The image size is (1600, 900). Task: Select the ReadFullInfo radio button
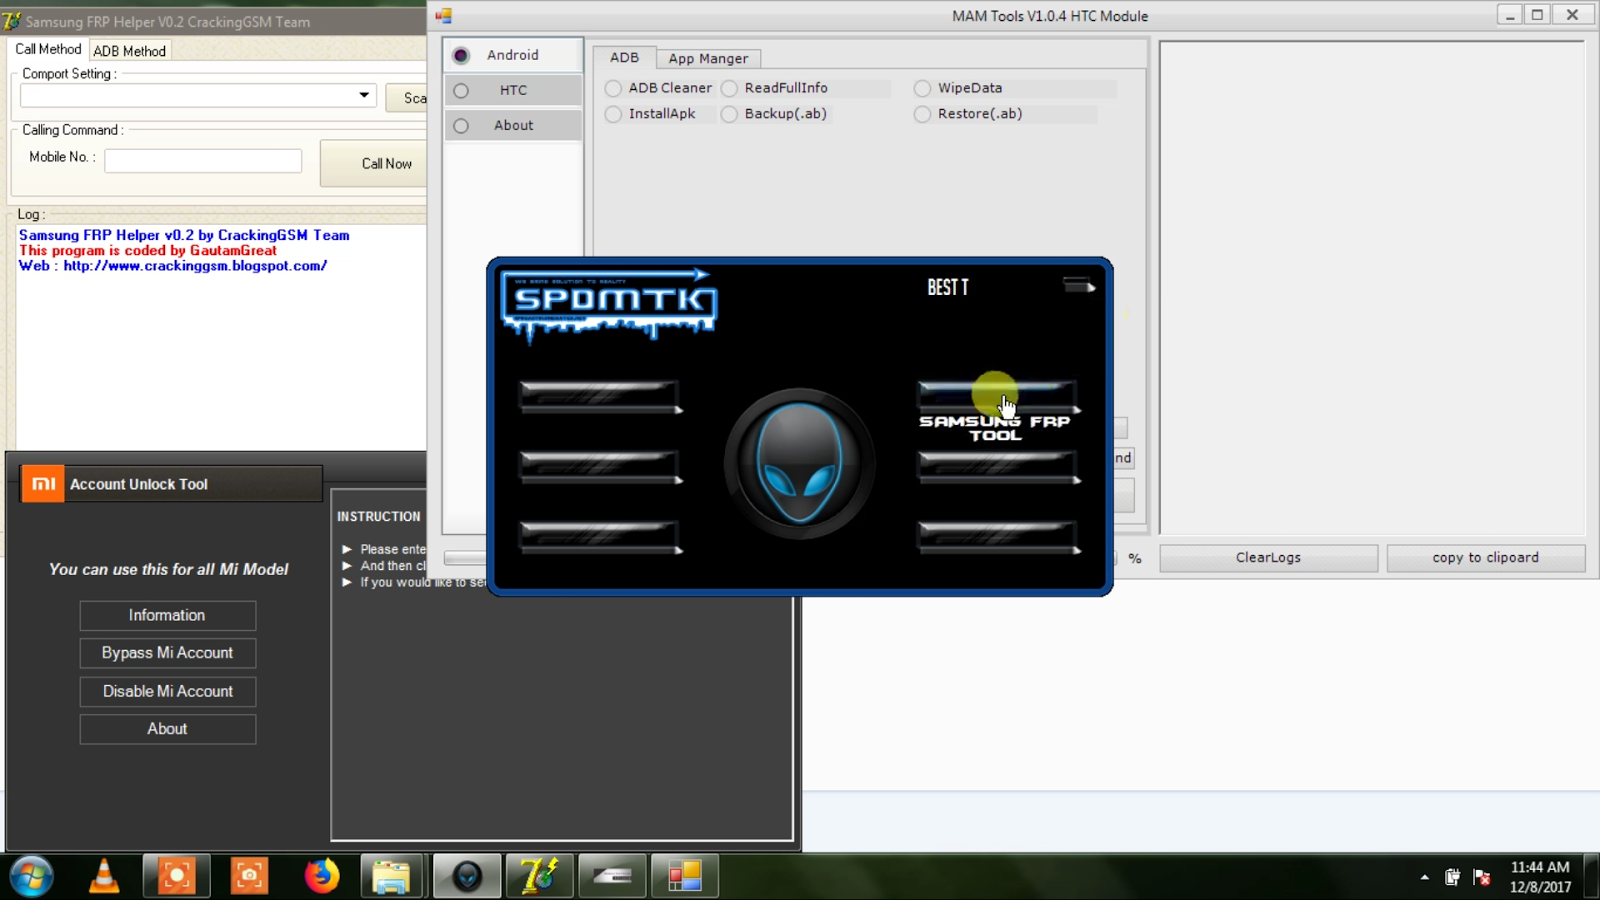pos(729,88)
